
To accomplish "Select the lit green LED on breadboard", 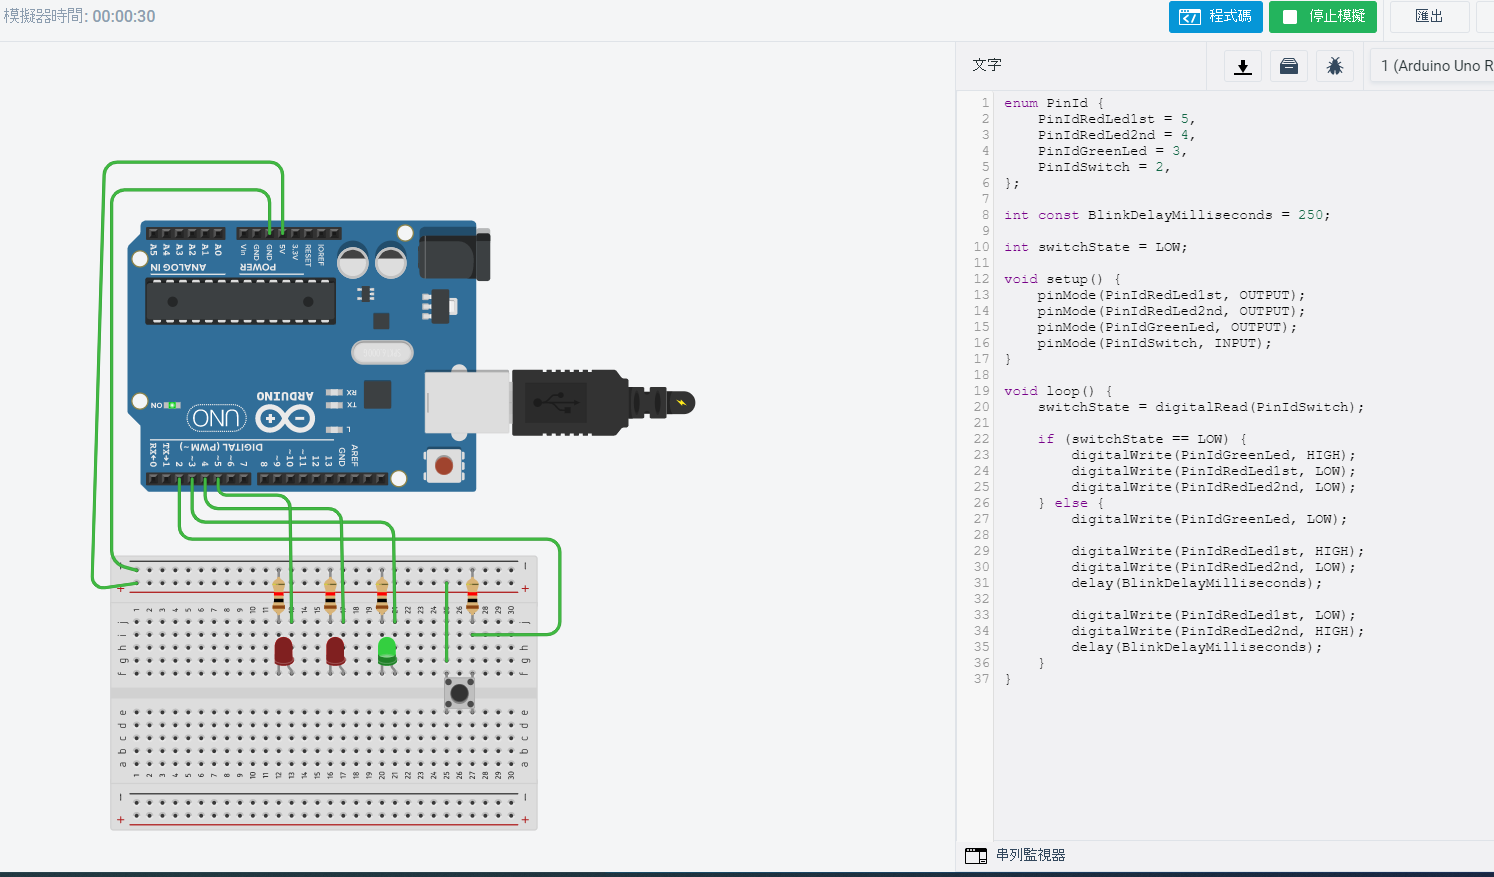I will click(x=387, y=650).
